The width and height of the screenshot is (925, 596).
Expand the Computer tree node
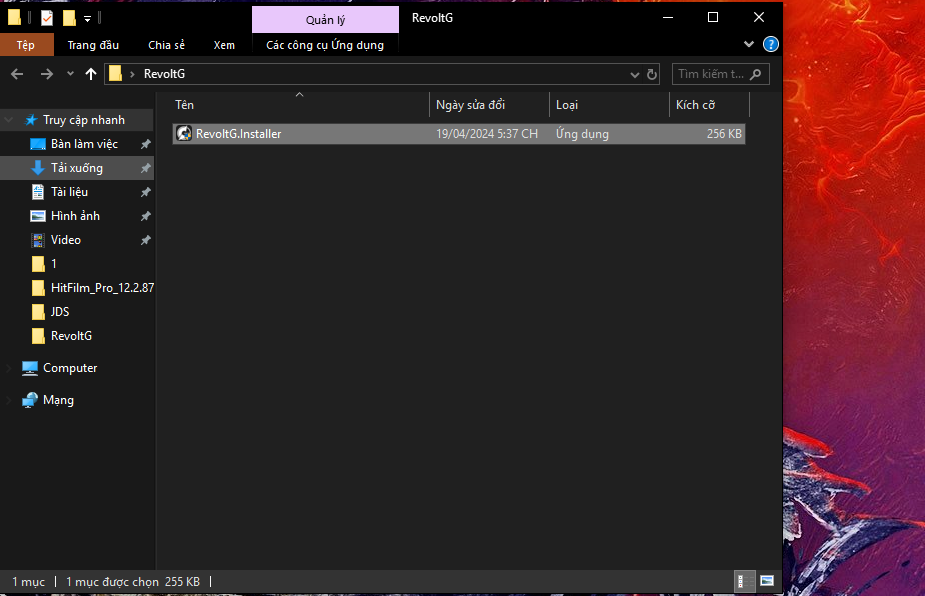[x=10, y=368]
